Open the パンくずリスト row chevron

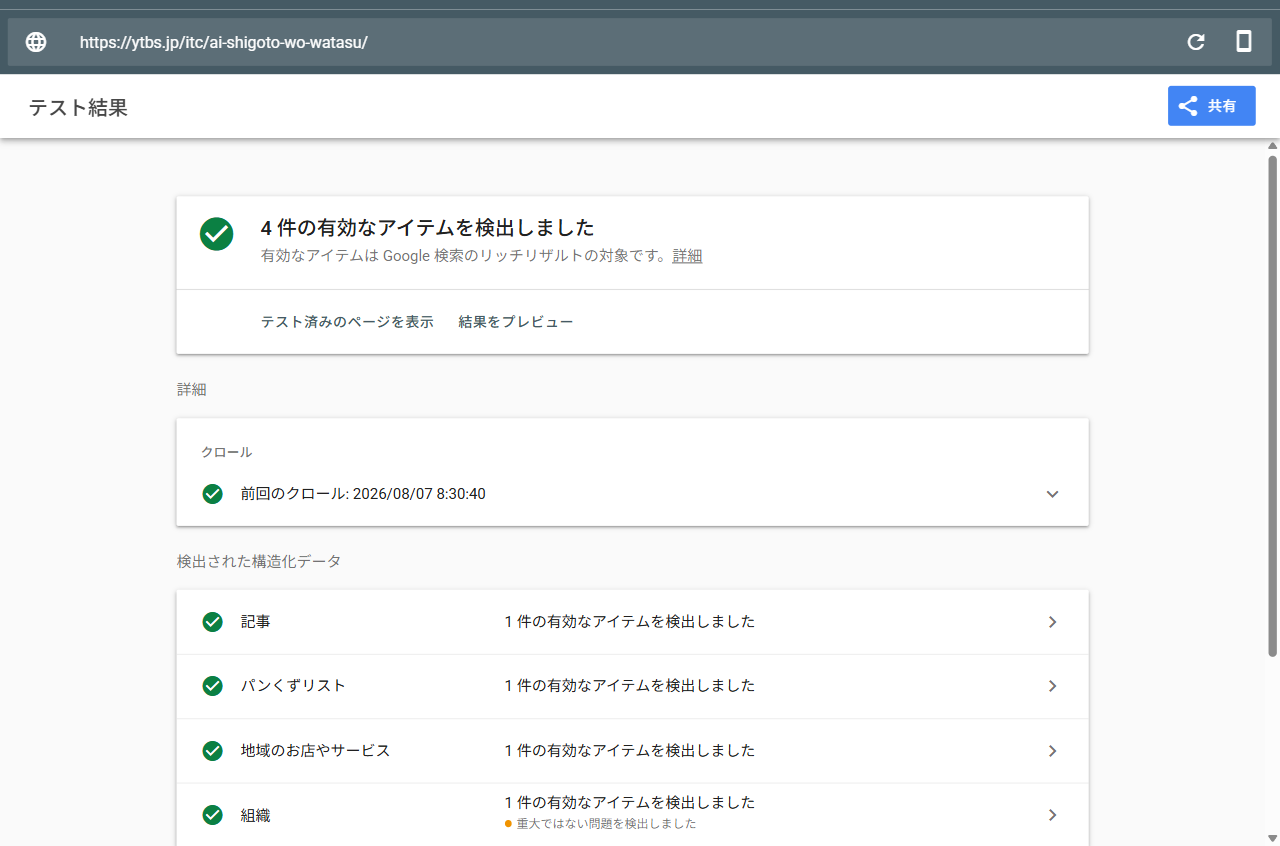1052,686
